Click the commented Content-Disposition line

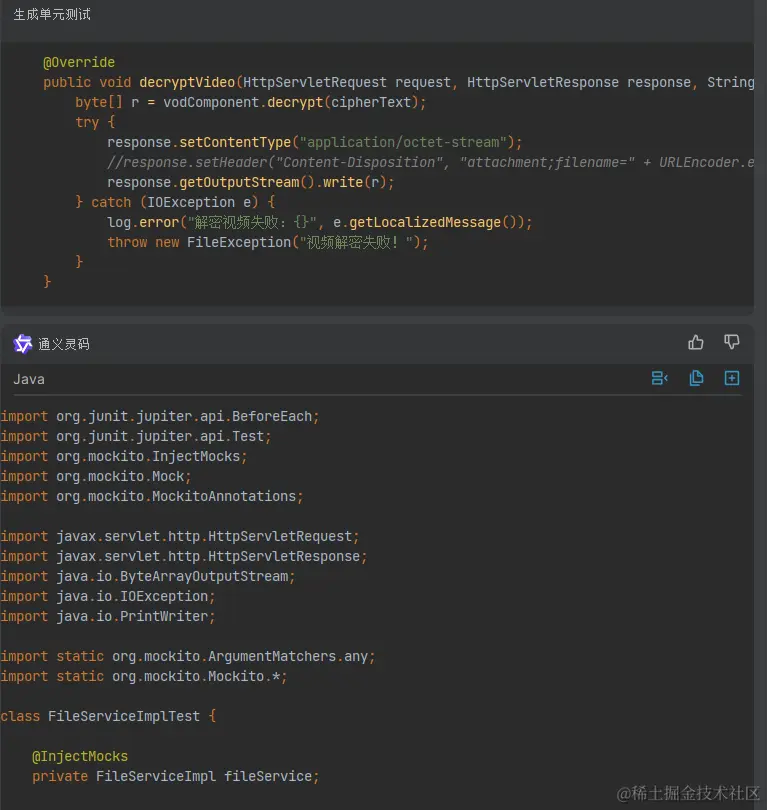pos(430,162)
